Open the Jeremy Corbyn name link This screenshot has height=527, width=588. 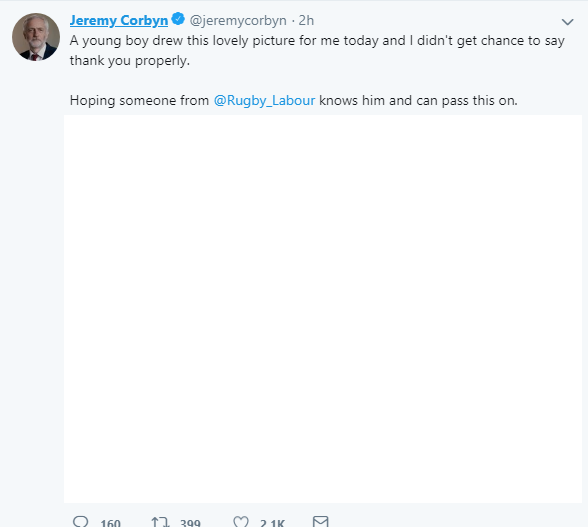(119, 20)
